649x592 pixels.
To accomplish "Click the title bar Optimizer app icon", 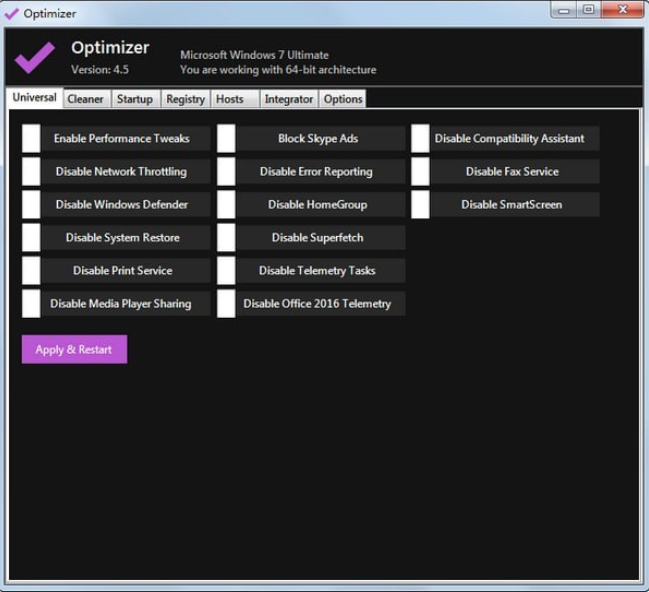I will [x=11, y=14].
